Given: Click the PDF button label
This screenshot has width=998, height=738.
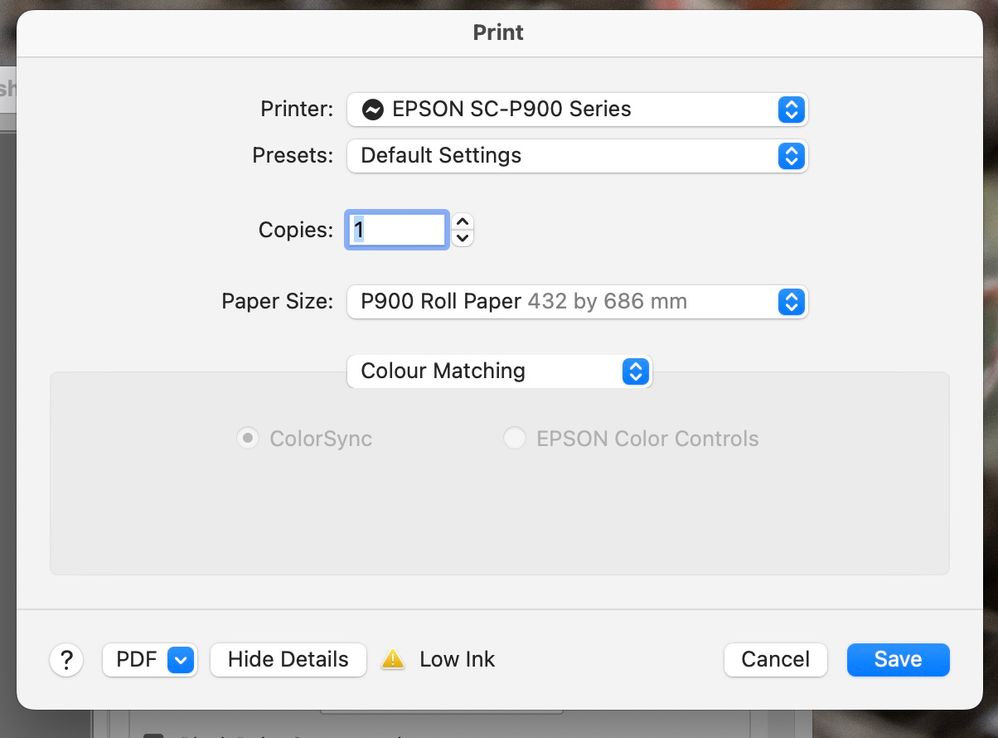Looking at the screenshot, I should pyautogui.click(x=136, y=660).
